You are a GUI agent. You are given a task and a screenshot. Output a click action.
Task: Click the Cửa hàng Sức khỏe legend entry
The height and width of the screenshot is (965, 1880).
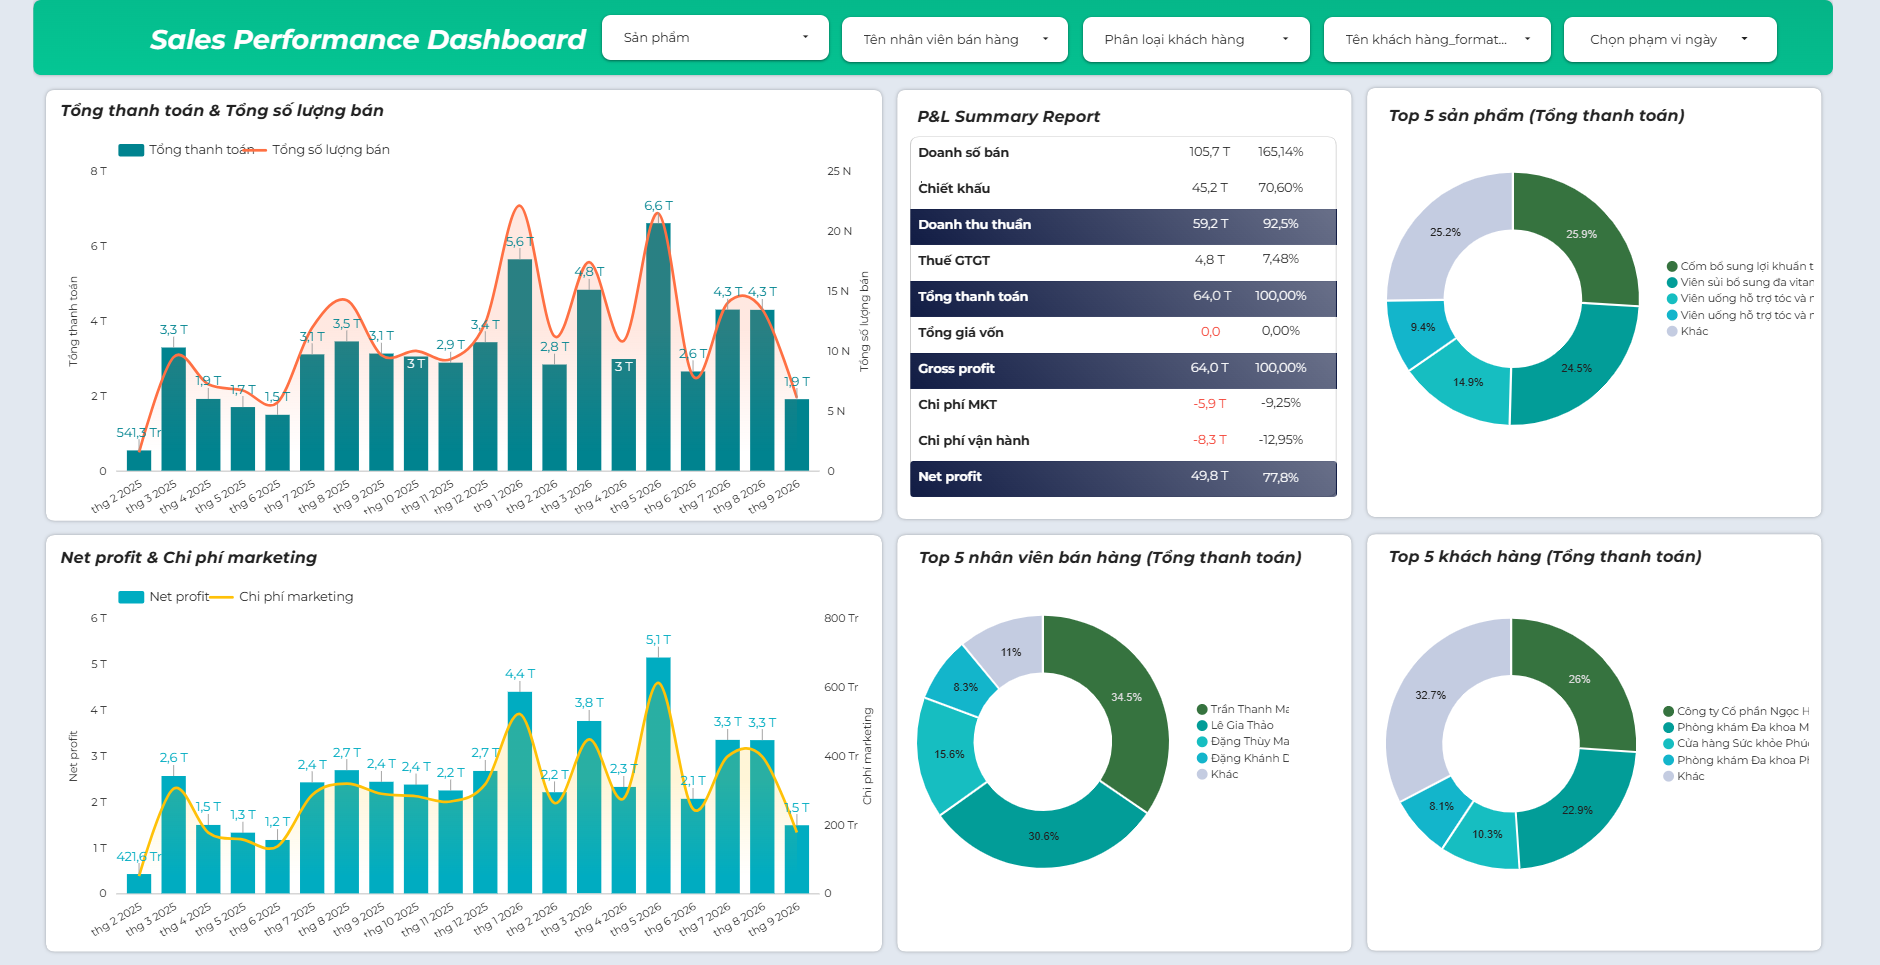(x=1736, y=743)
